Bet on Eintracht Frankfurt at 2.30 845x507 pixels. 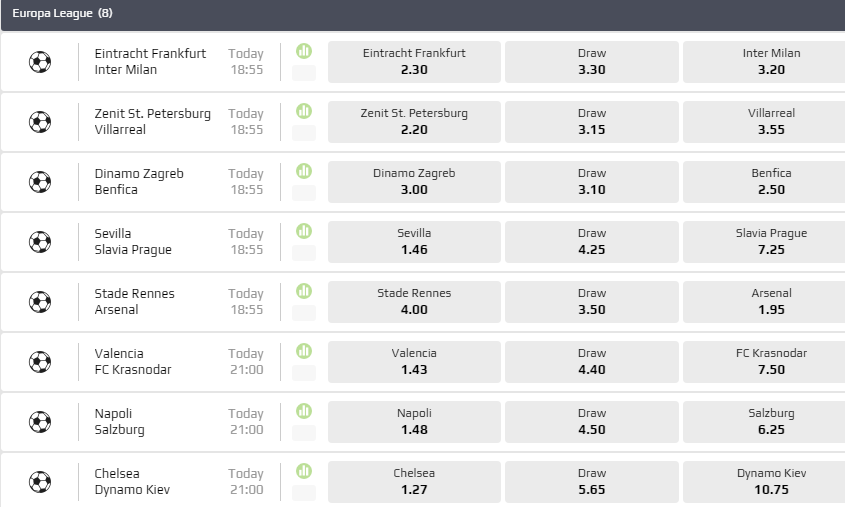click(414, 62)
